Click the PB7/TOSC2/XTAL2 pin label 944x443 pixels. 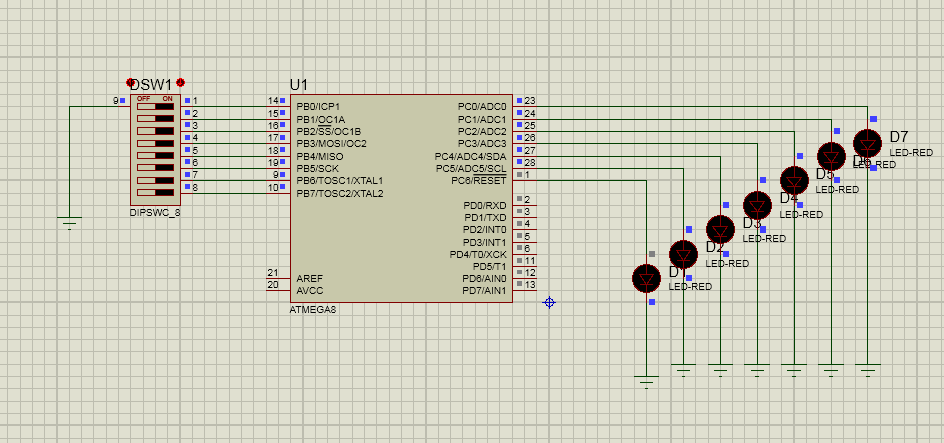[340, 194]
